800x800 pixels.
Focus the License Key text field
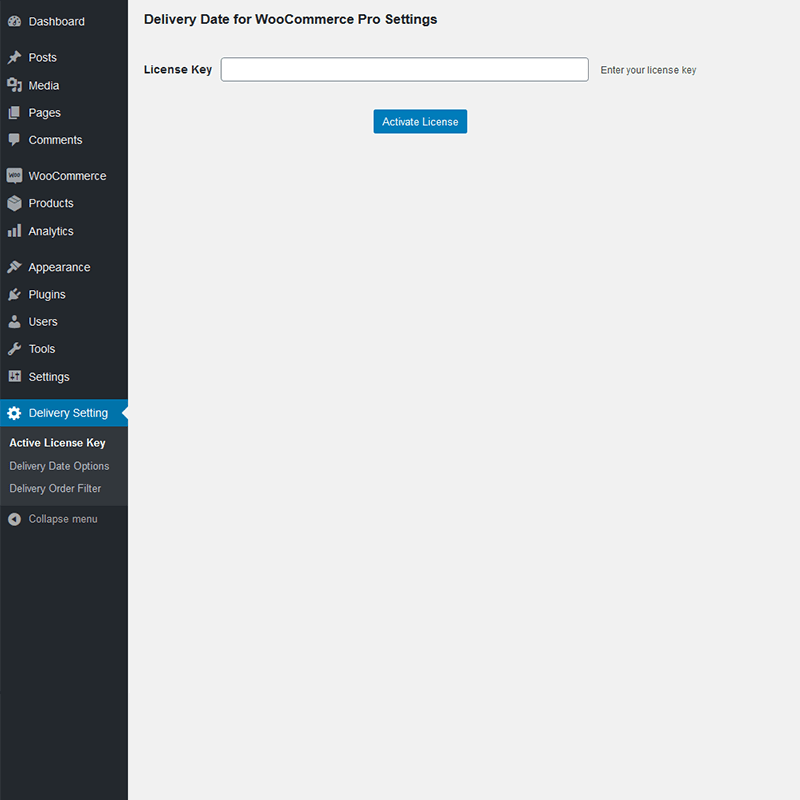click(404, 69)
